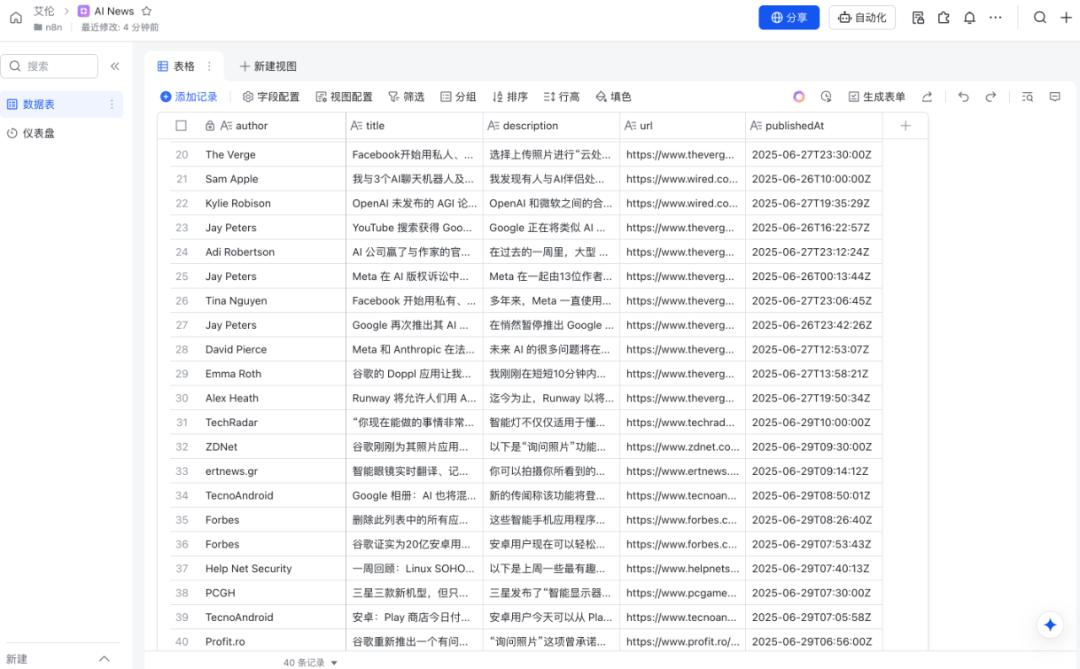Click the blue 分享 share button
Screen dimensions: 1080x669
pos(789,17)
